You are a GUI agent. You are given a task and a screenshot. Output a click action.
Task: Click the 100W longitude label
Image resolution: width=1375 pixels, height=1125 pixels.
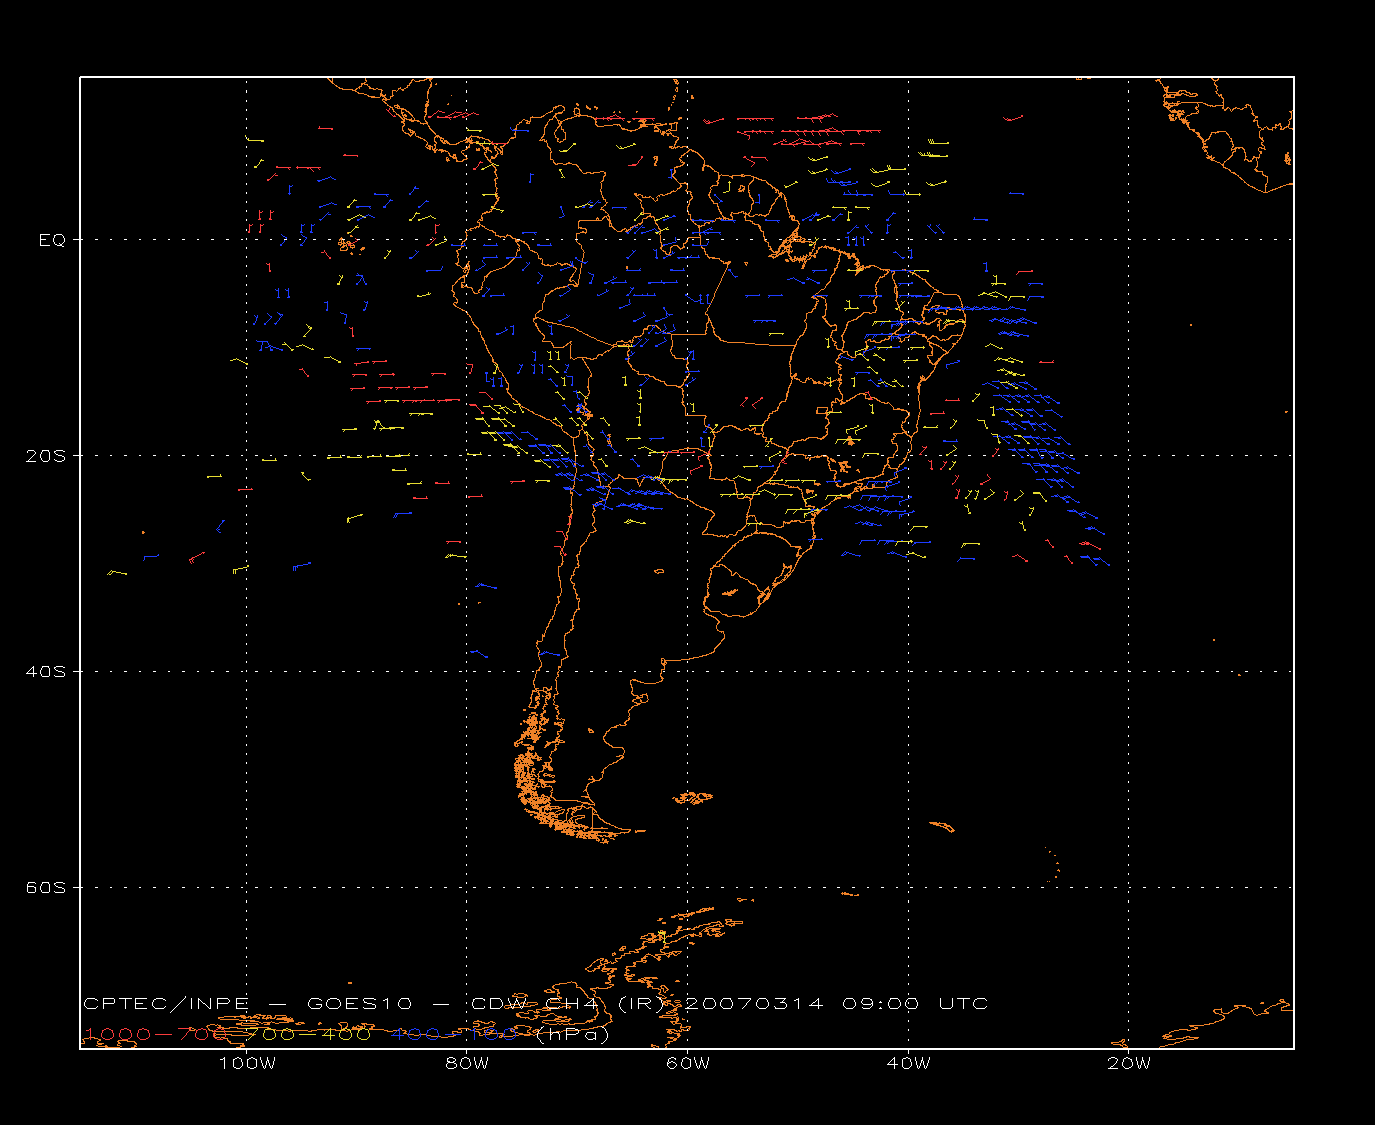[247, 1063]
